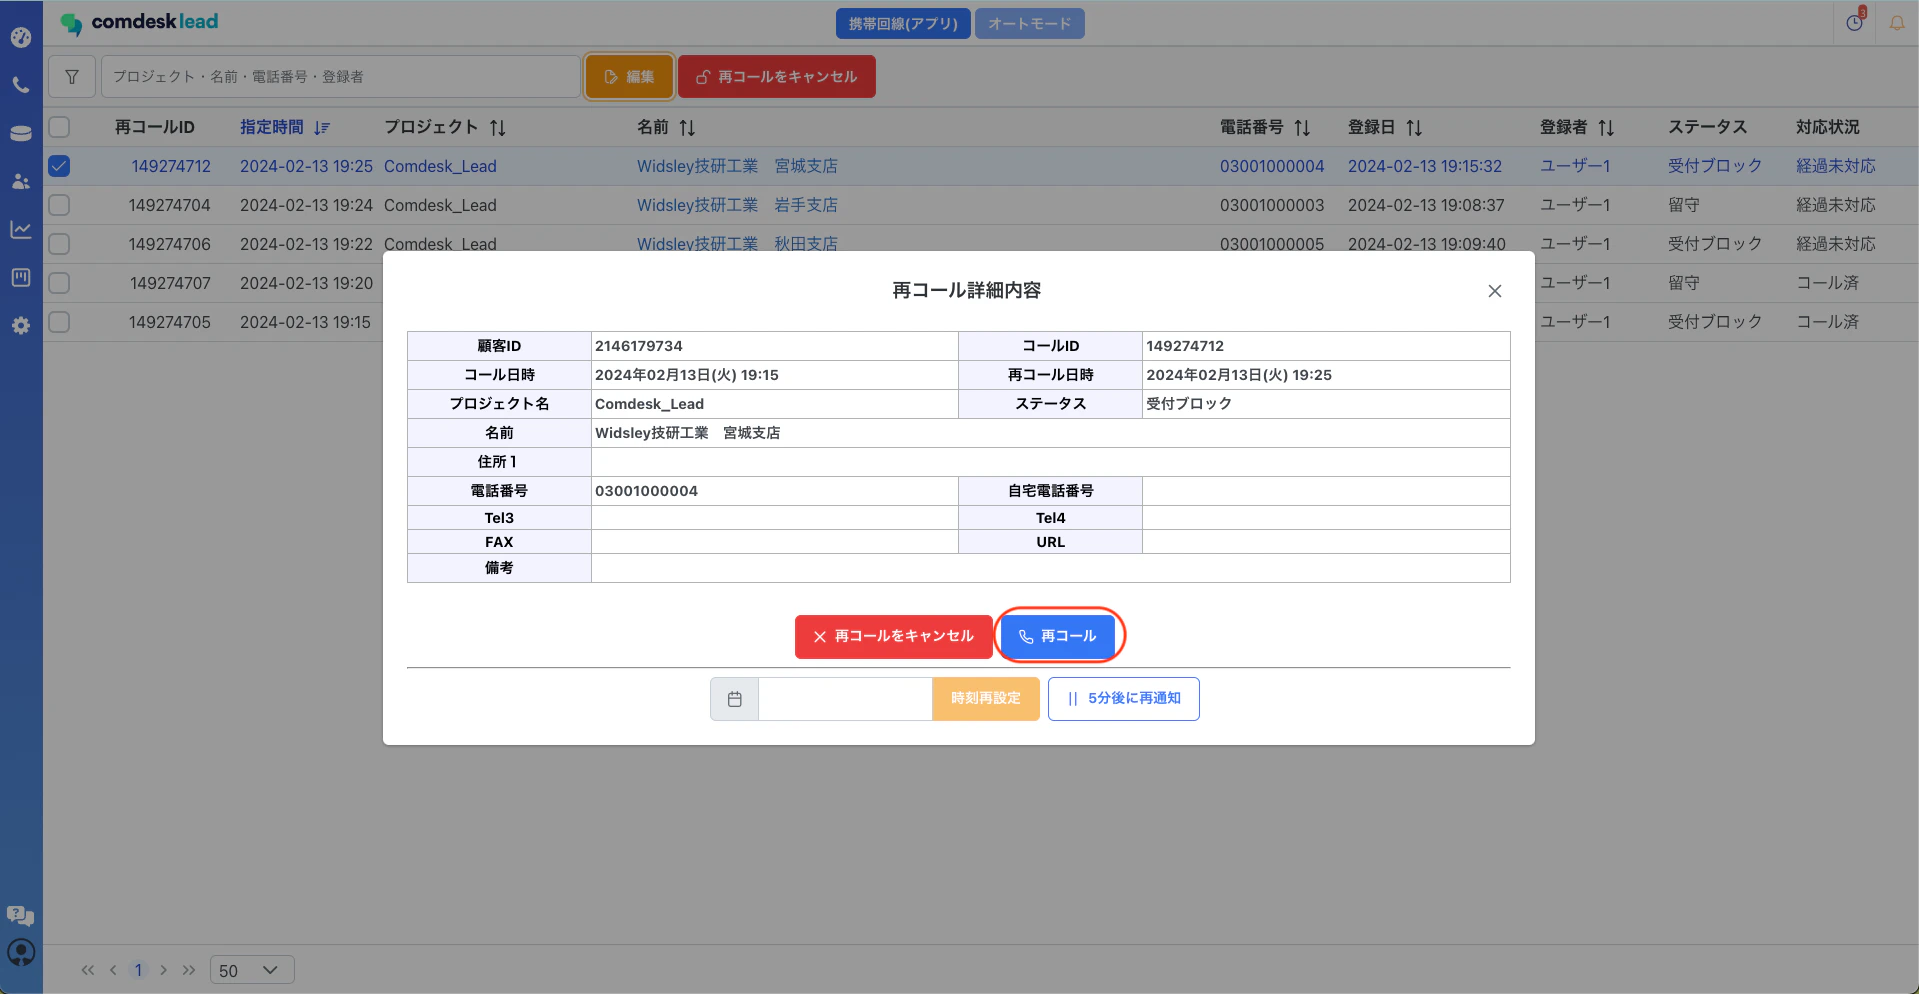Click phone number 03001000004 in table
The height and width of the screenshot is (994, 1919).
[x=1272, y=166]
